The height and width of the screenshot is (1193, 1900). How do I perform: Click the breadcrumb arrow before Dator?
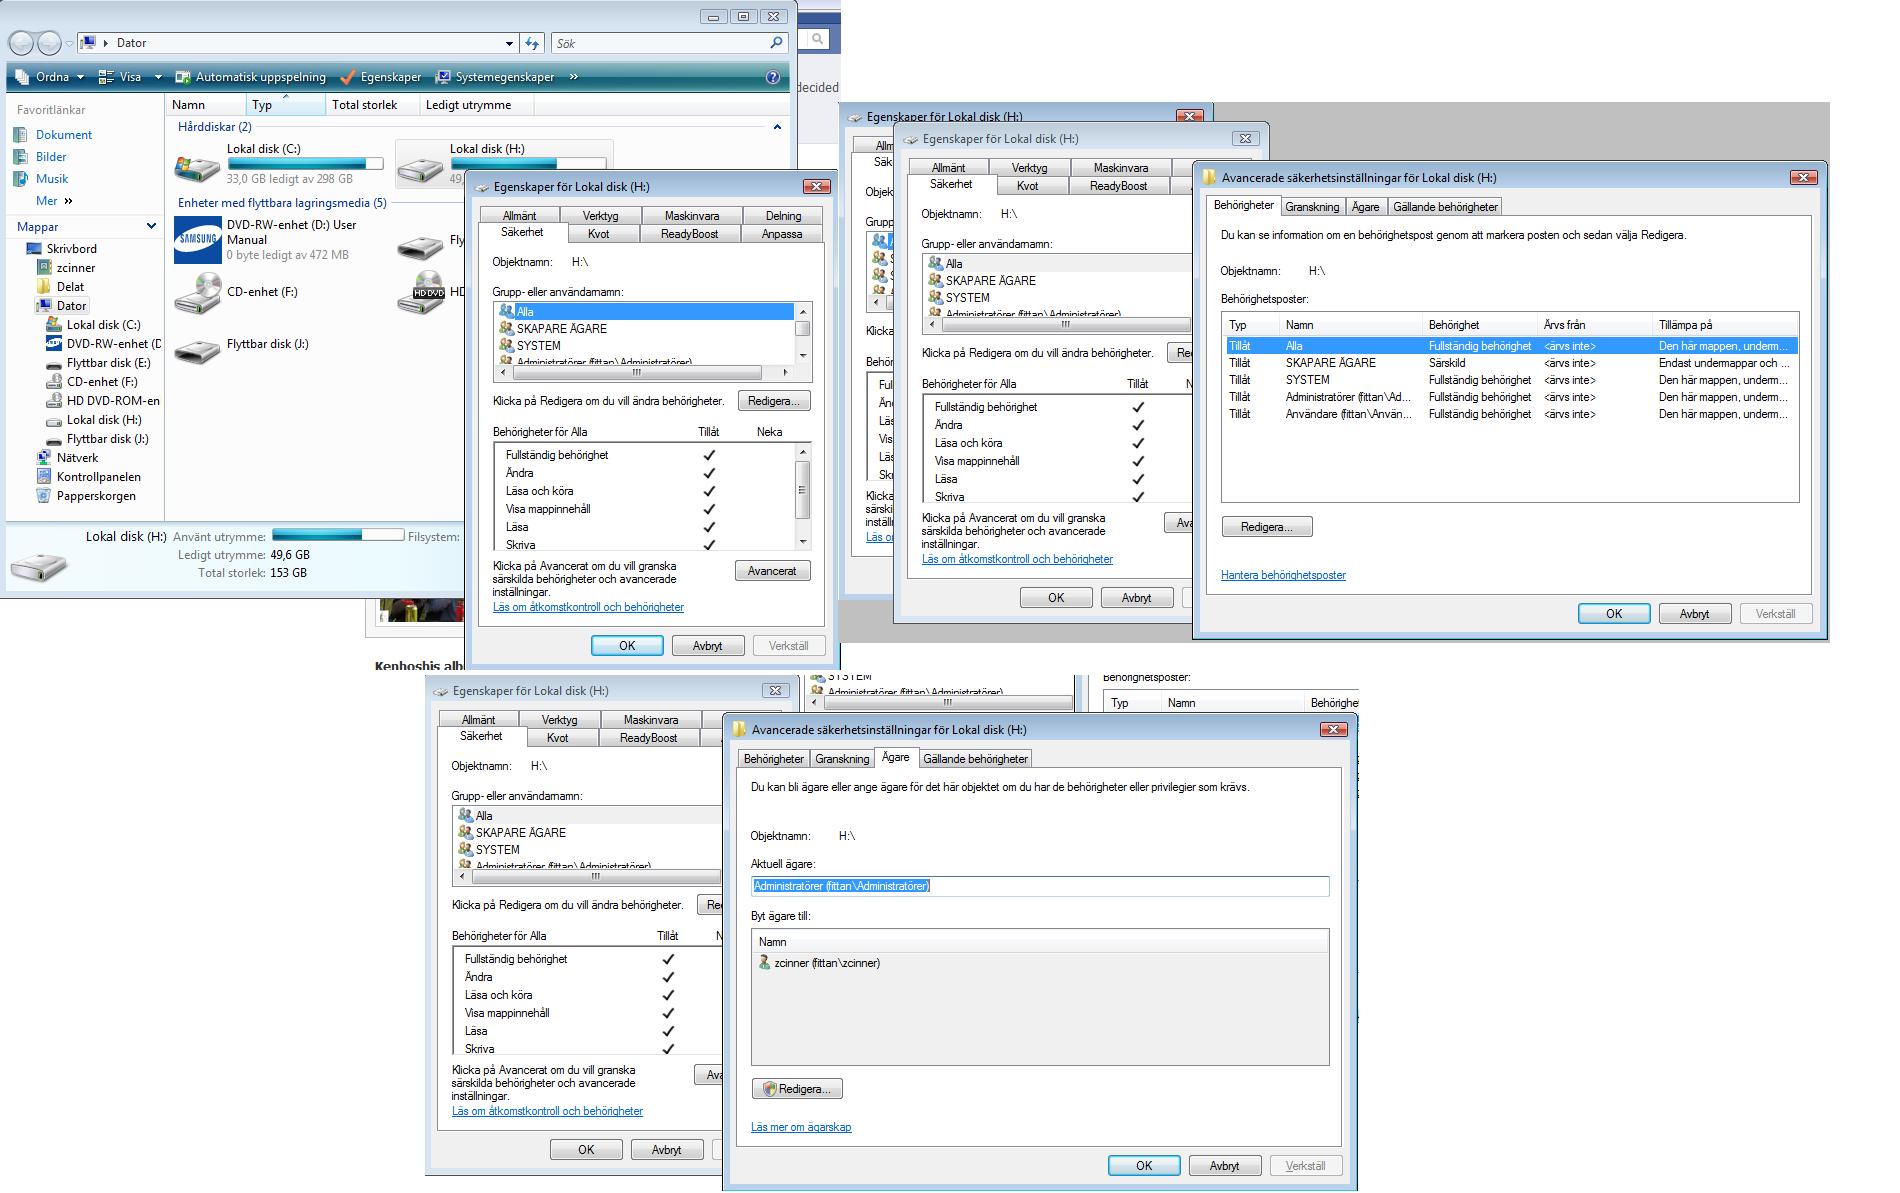106,43
